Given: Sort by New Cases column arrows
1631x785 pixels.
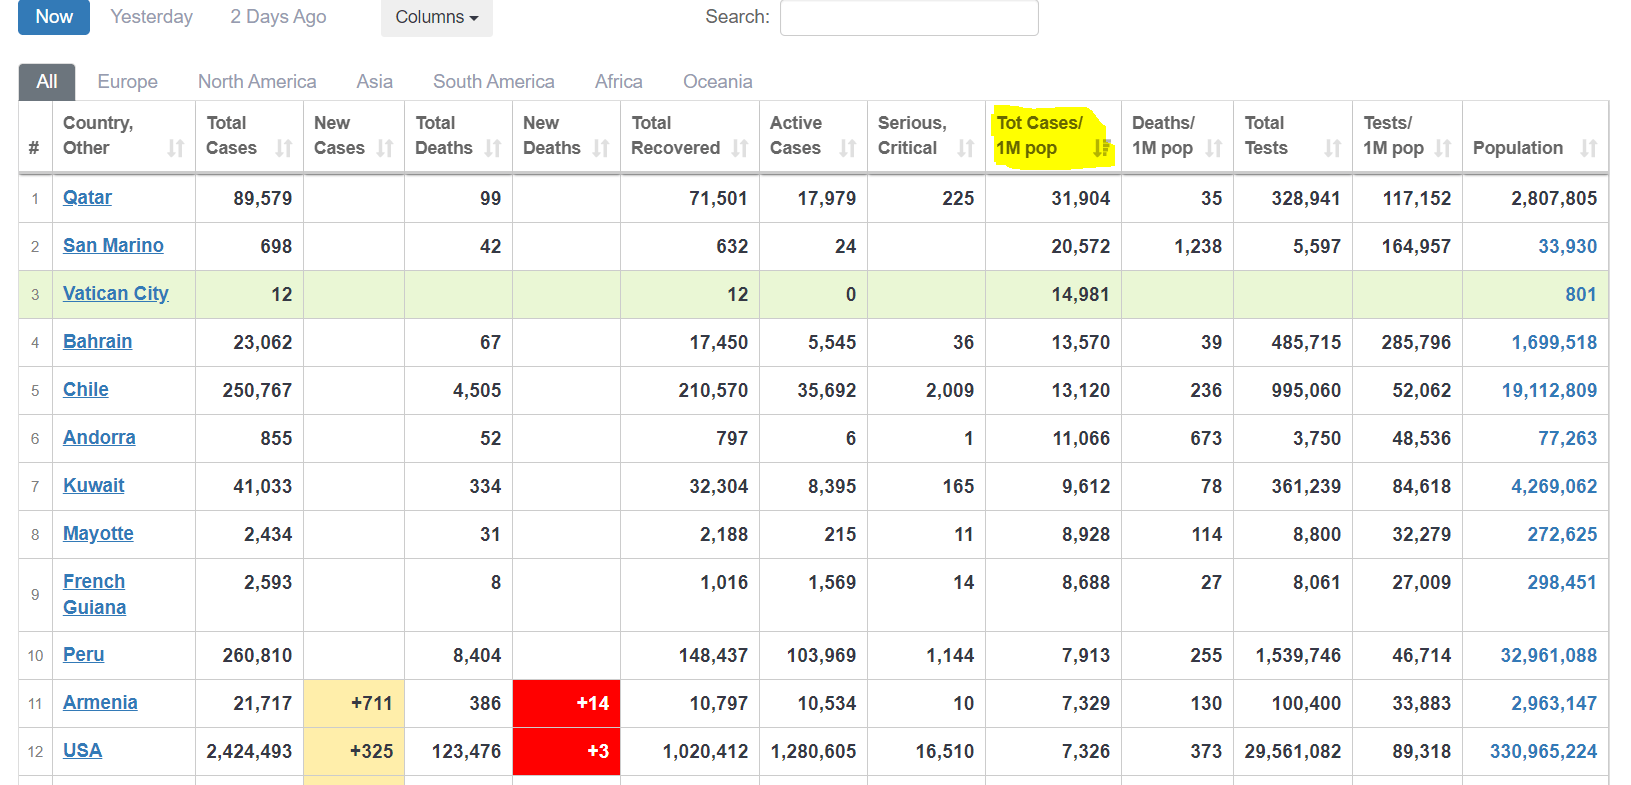Looking at the screenshot, I should 385,148.
